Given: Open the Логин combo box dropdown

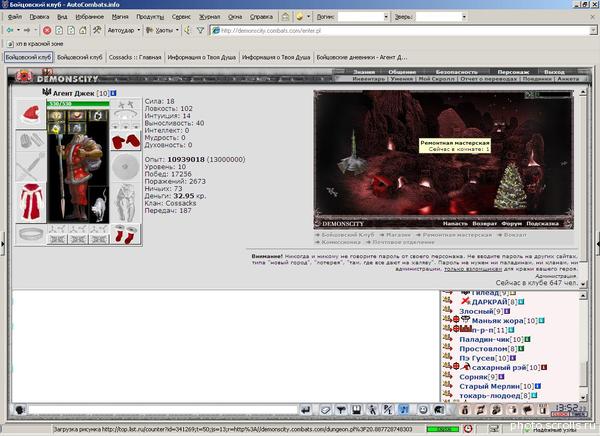Looking at the screenshot, I should [x=386, y=17].
